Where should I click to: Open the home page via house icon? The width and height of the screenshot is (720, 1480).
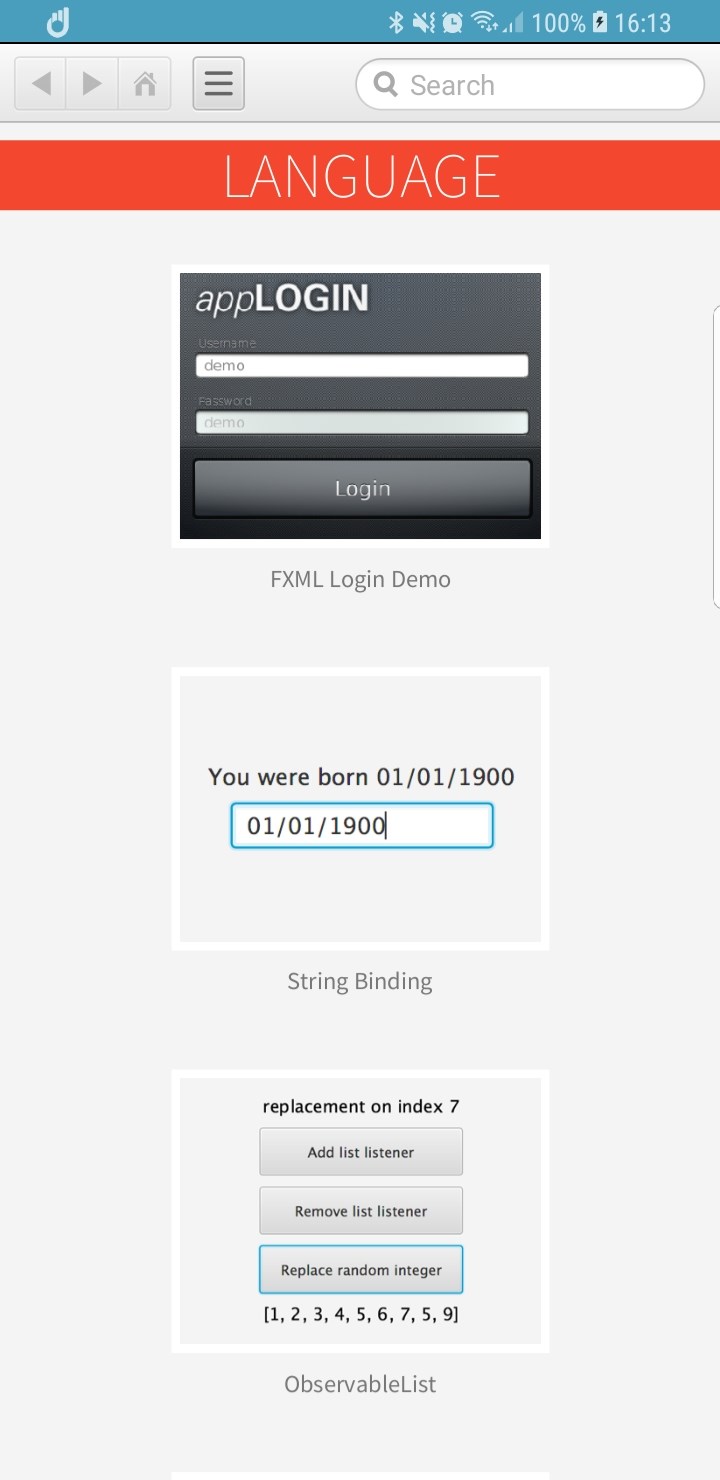click(x=145, y=83)
